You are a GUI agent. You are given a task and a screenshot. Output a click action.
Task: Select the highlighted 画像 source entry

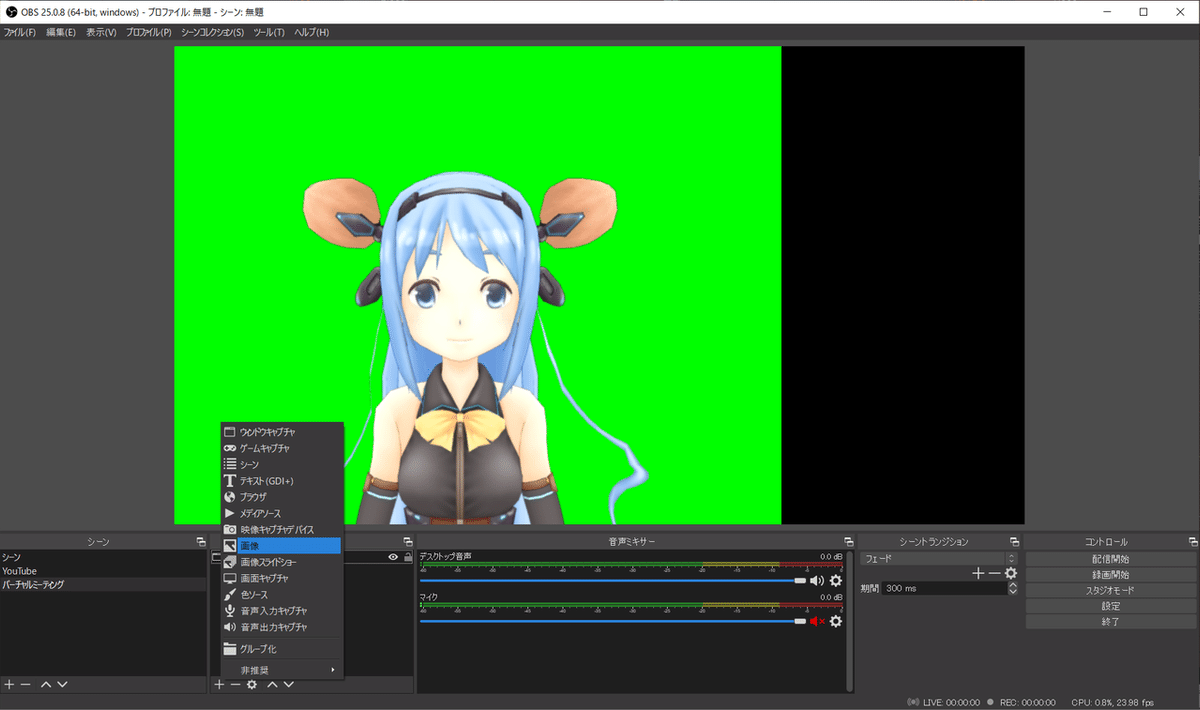pos(281,546)
